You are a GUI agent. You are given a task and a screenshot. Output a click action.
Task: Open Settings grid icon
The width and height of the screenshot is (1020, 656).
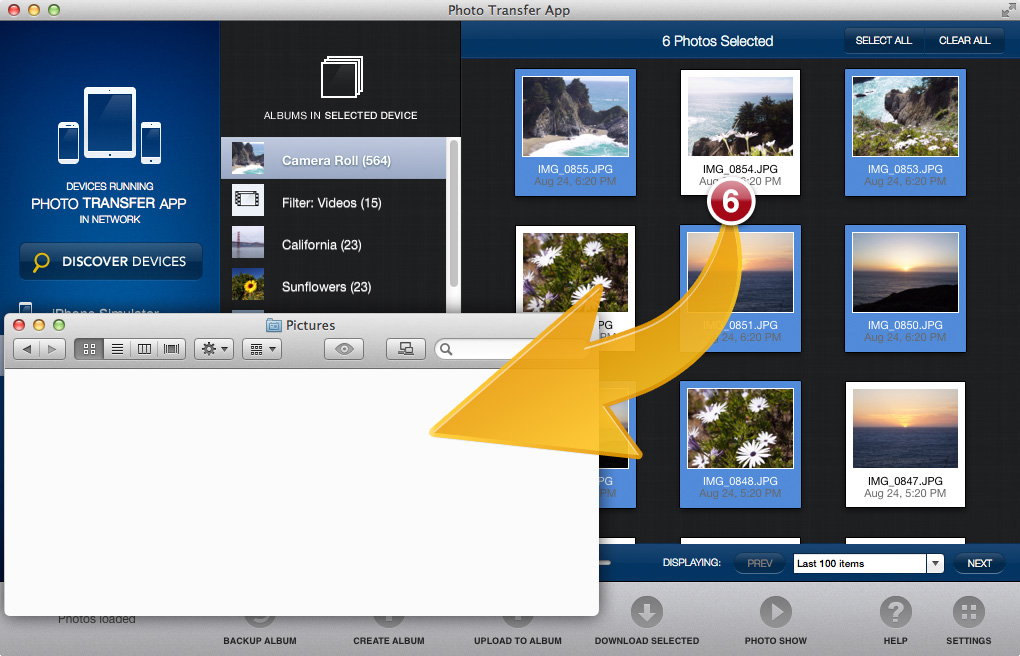click(x=969, y=612)
